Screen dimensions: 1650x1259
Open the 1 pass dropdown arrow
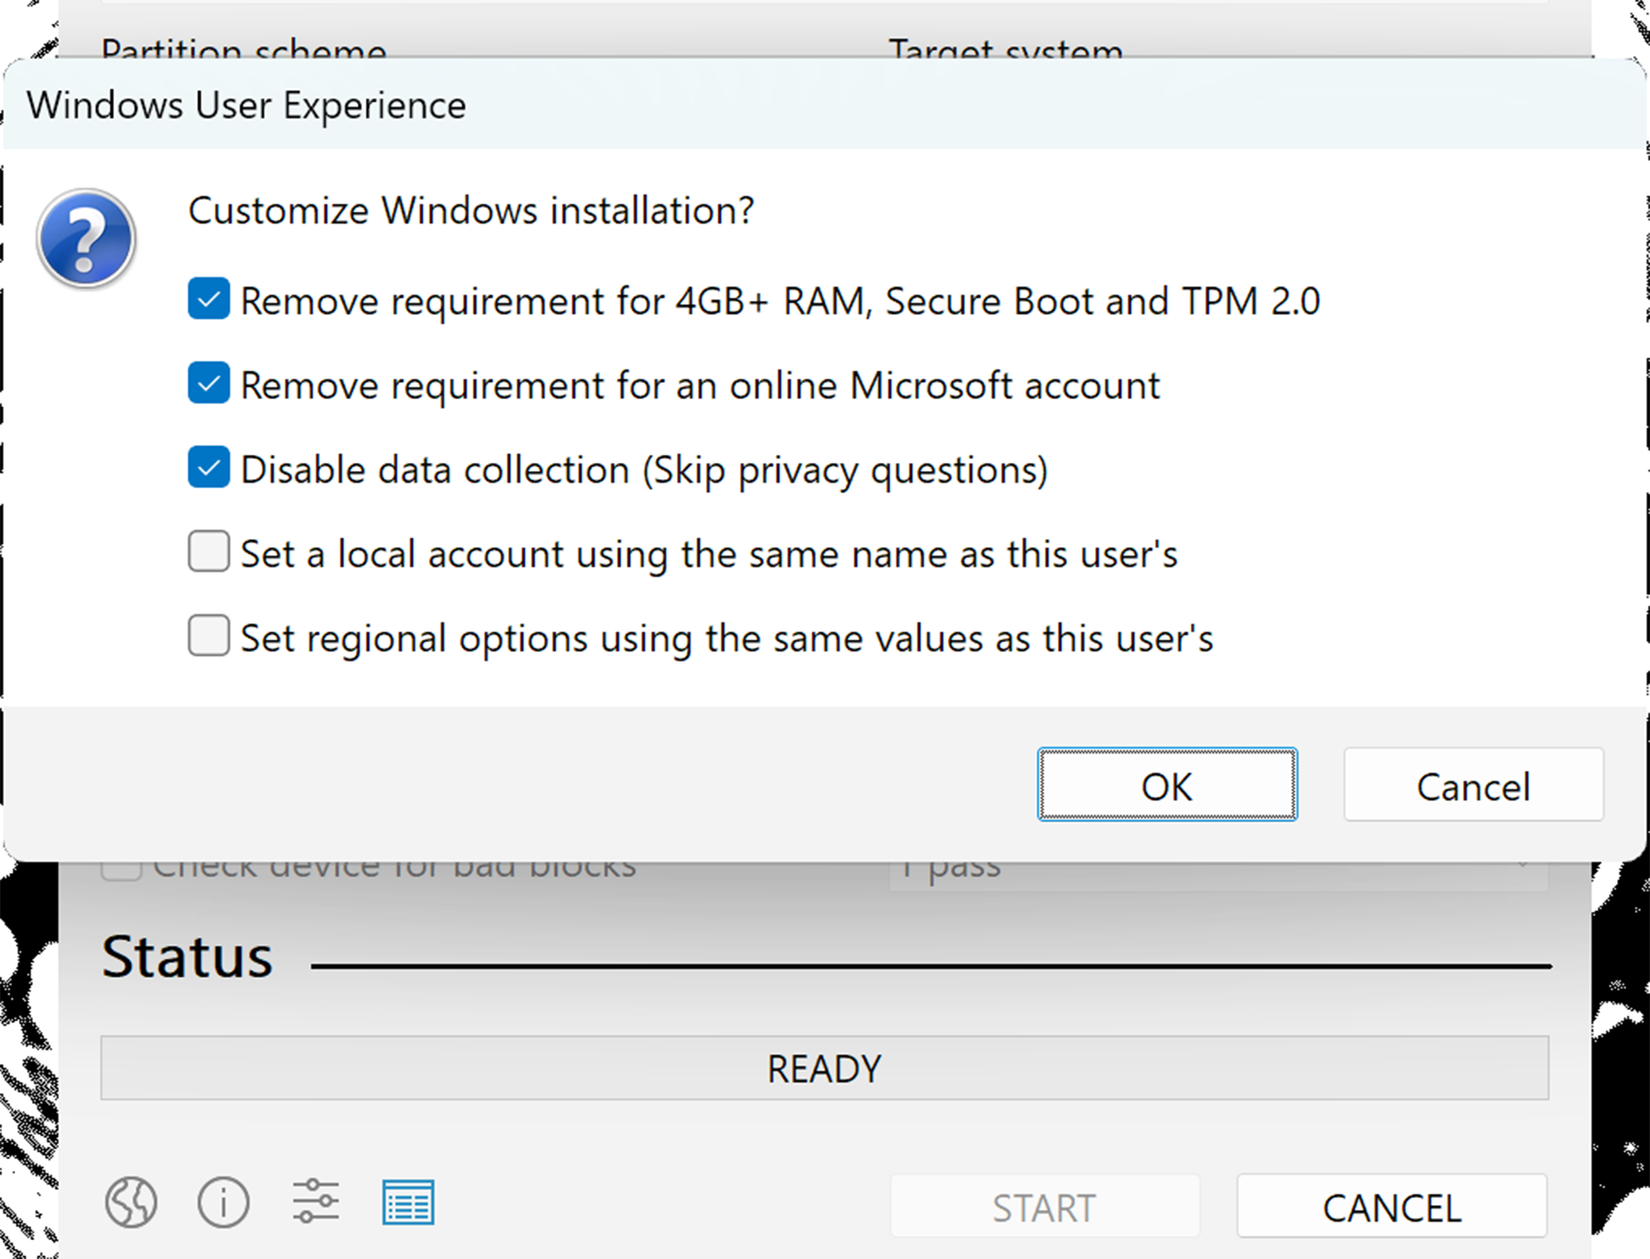pyautogui.click(x=1524, y=864)
